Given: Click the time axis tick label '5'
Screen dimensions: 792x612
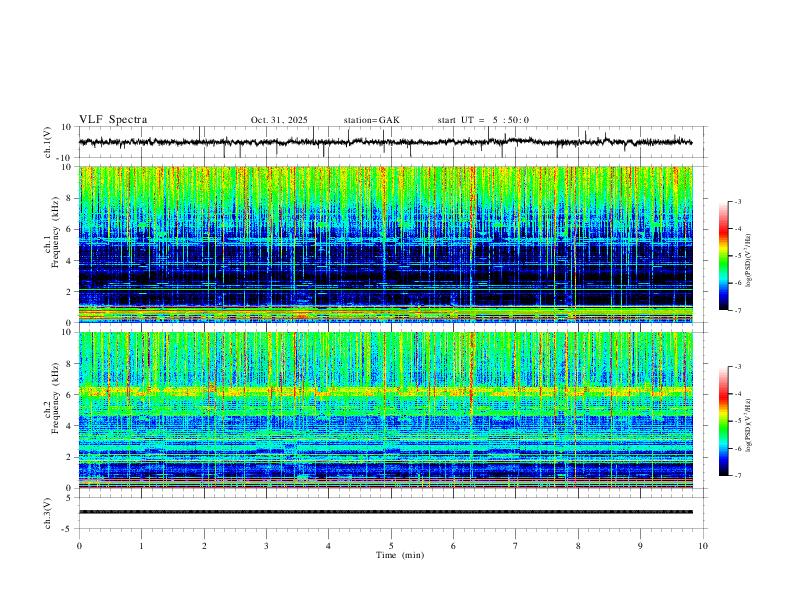Looking at the screenshot, I should tap(391, 546).
